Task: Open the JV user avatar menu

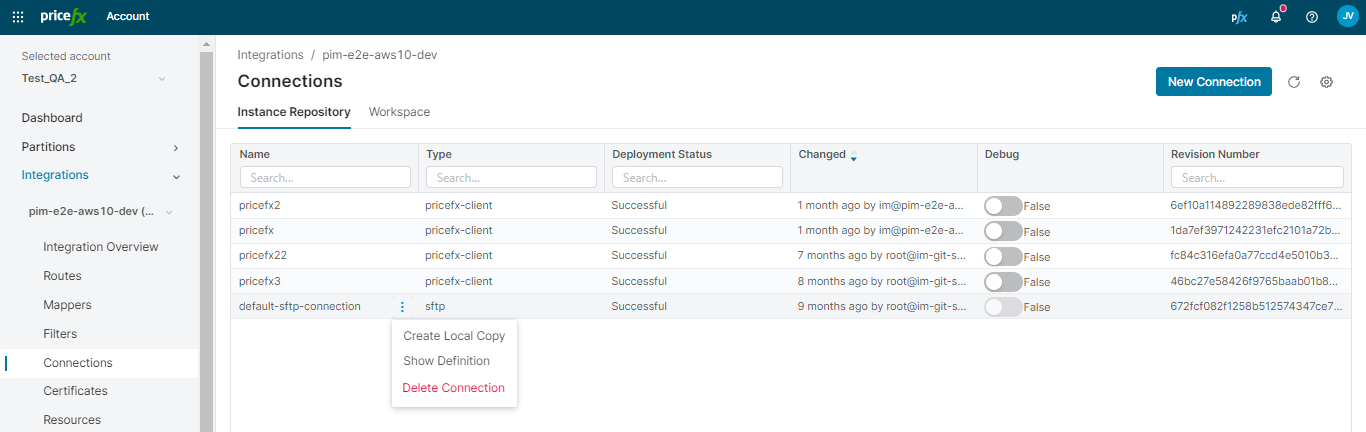Action: click(x=1347, y=16)
